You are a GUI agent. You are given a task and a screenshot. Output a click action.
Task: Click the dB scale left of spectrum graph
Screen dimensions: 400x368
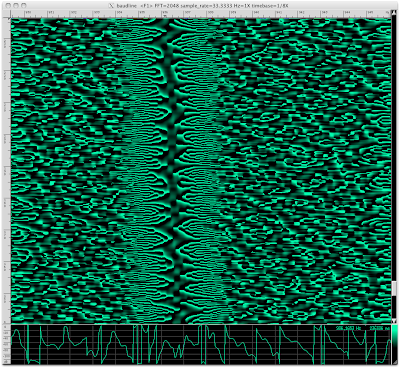7,344
